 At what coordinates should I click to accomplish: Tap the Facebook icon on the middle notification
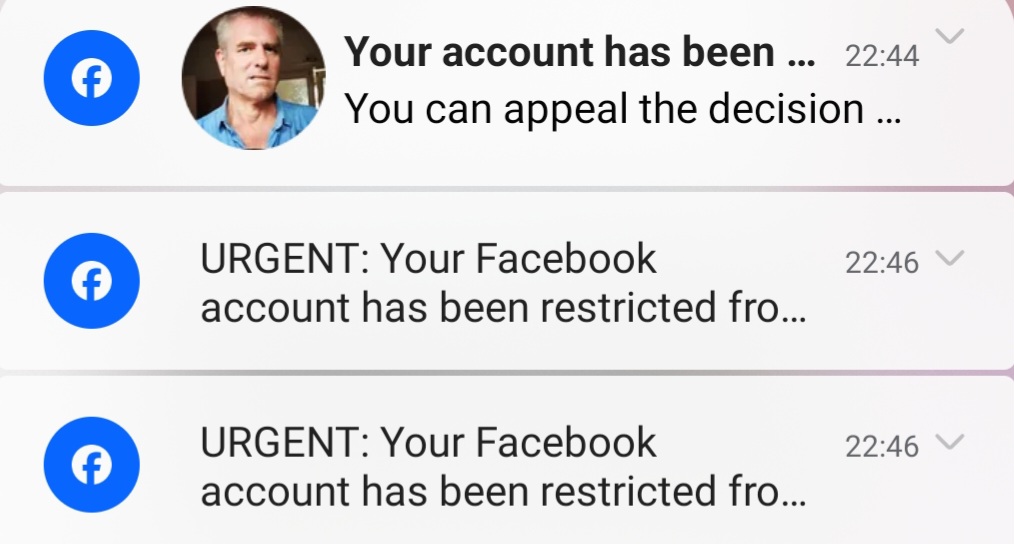91,282
